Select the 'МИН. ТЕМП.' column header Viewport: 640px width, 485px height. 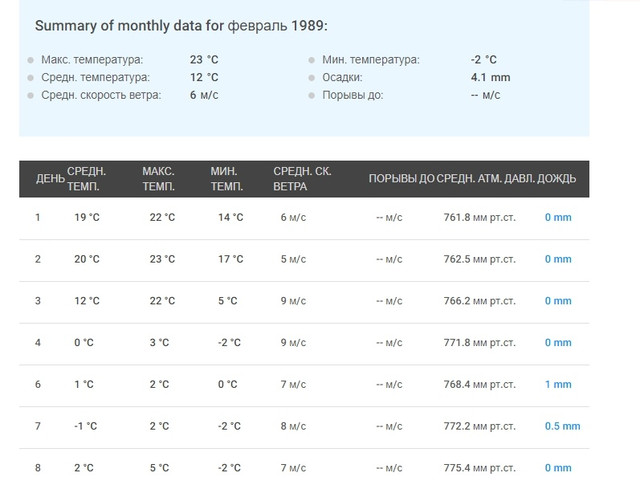click(x=227, y=179)
